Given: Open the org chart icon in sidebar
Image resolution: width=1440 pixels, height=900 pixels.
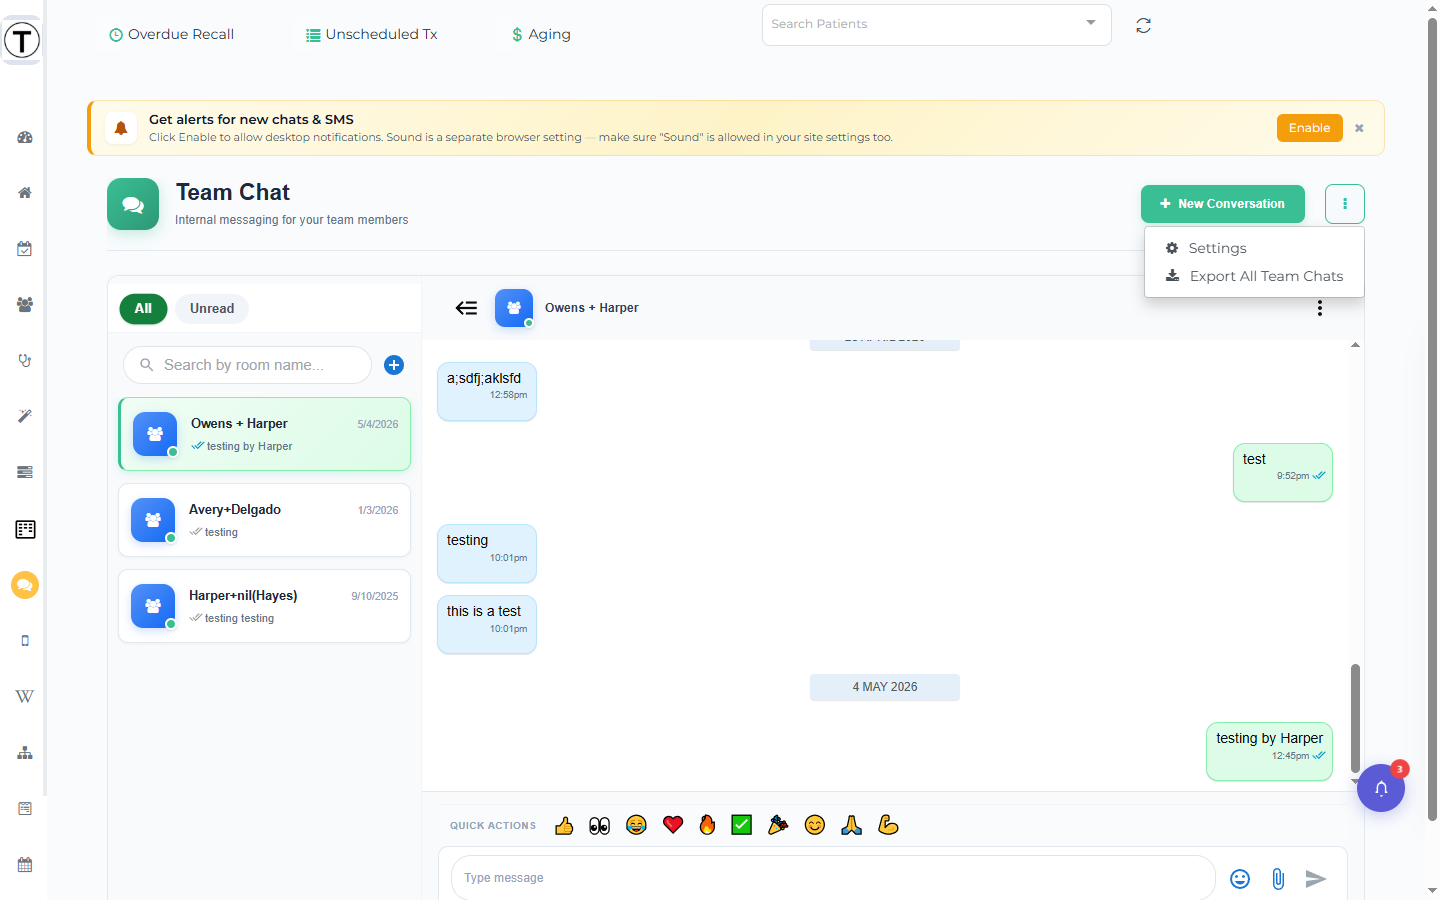Looking at the screenshot, I should [x=25, y=753].
